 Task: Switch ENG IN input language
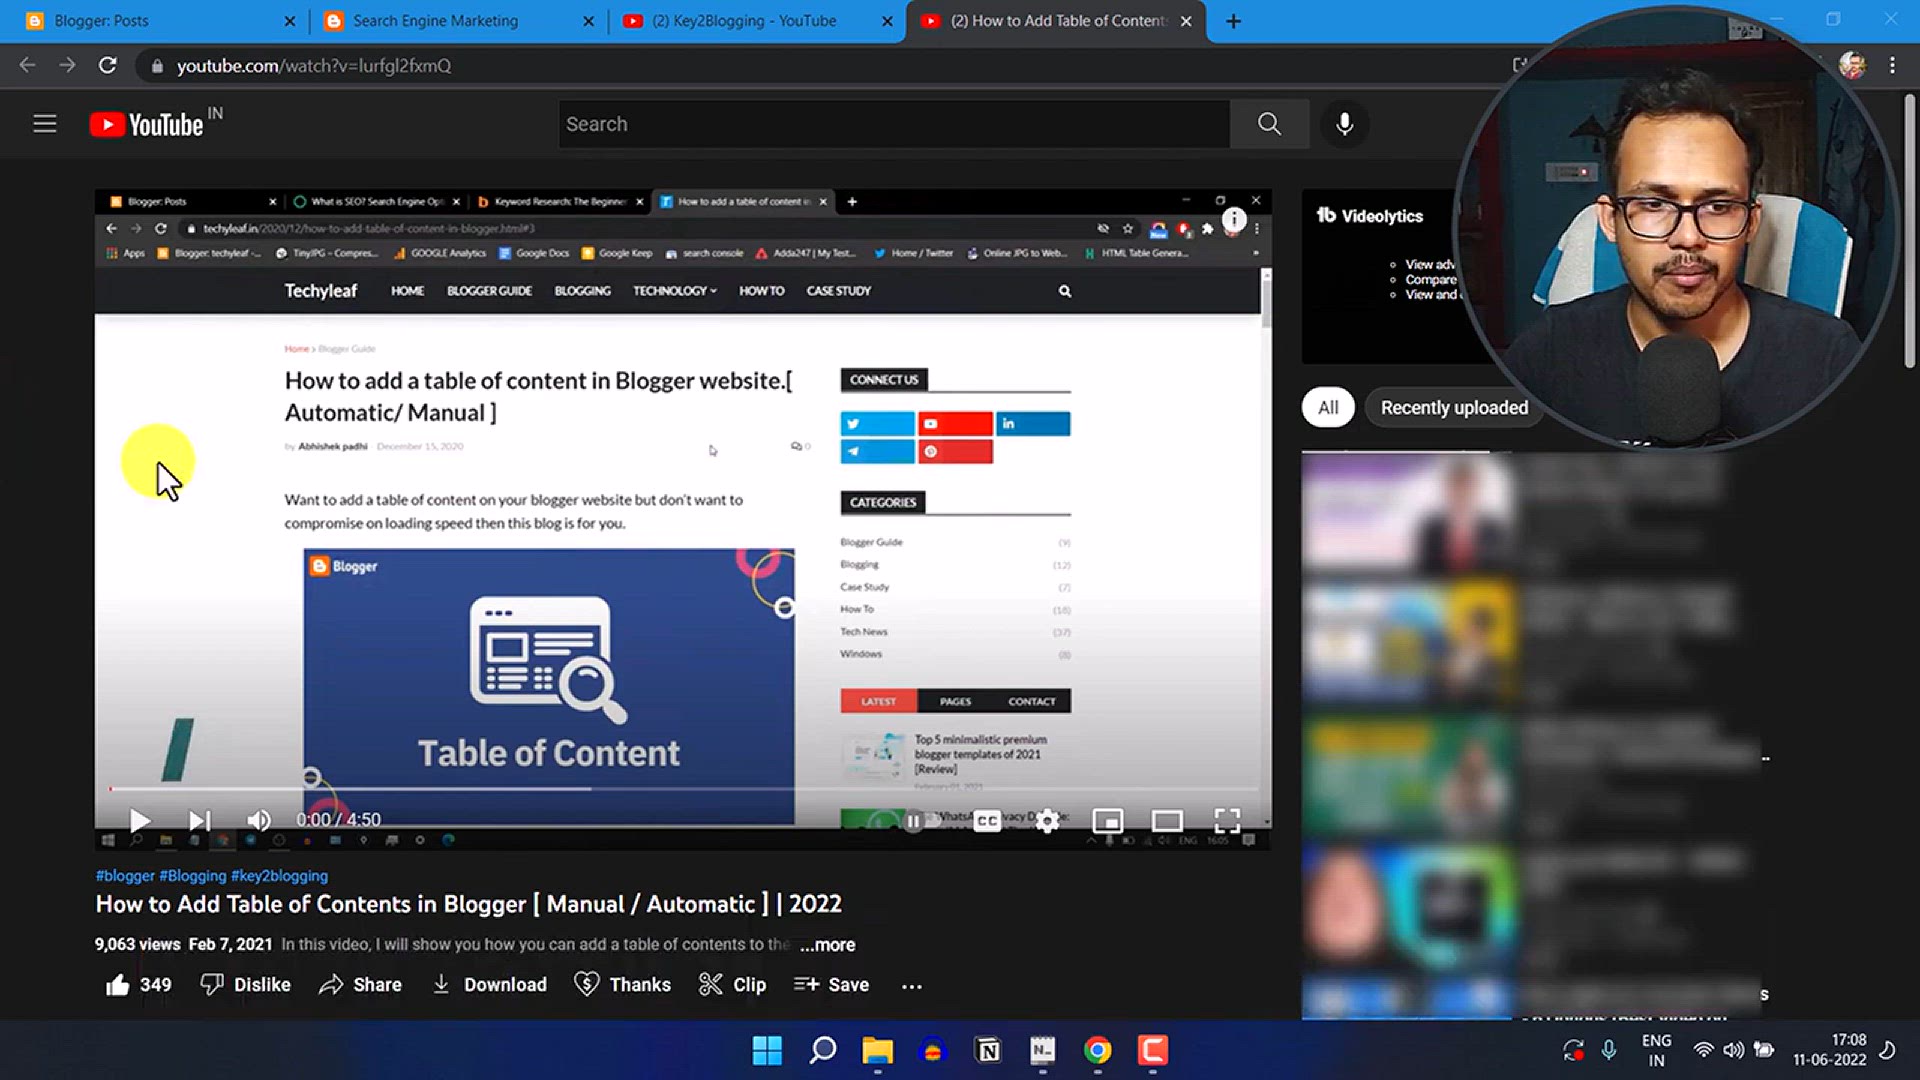pyautogui.click(x=1656, y=1050)
